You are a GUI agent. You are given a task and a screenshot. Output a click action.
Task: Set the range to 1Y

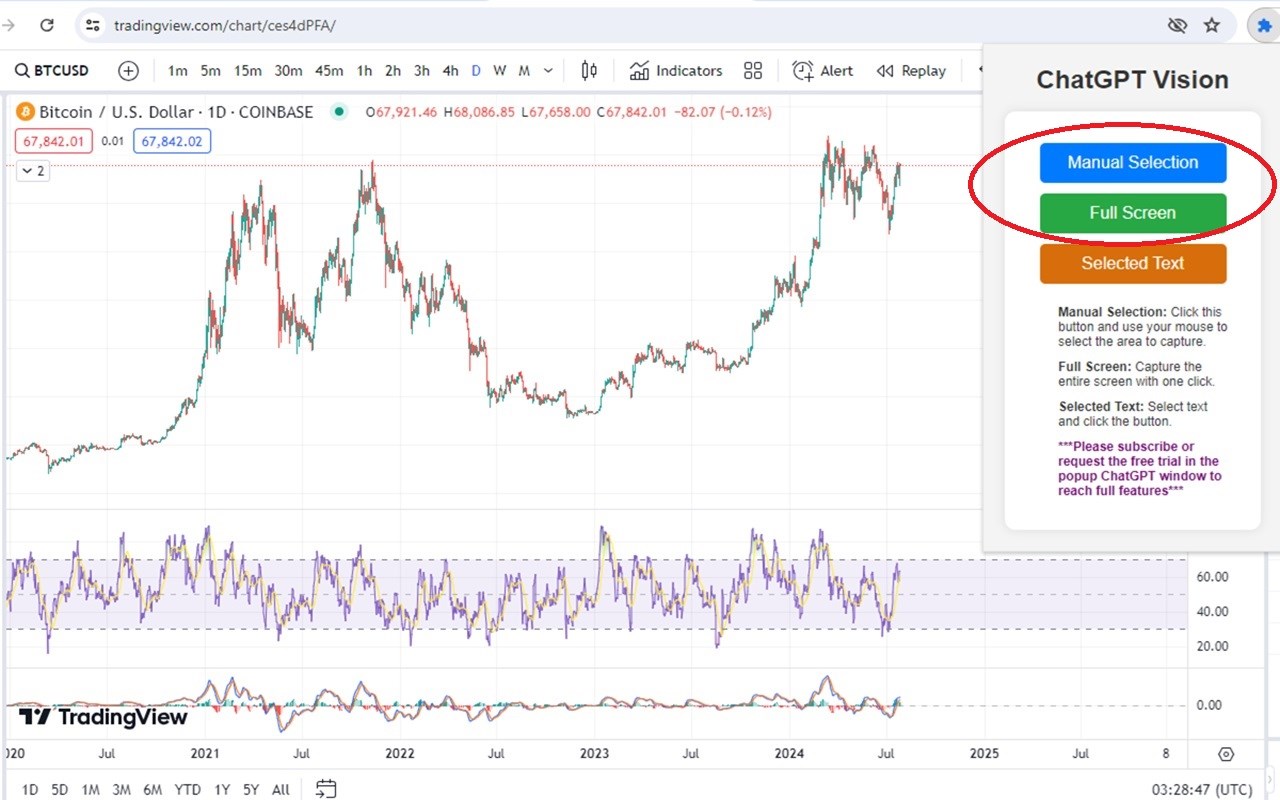(222, 790)
